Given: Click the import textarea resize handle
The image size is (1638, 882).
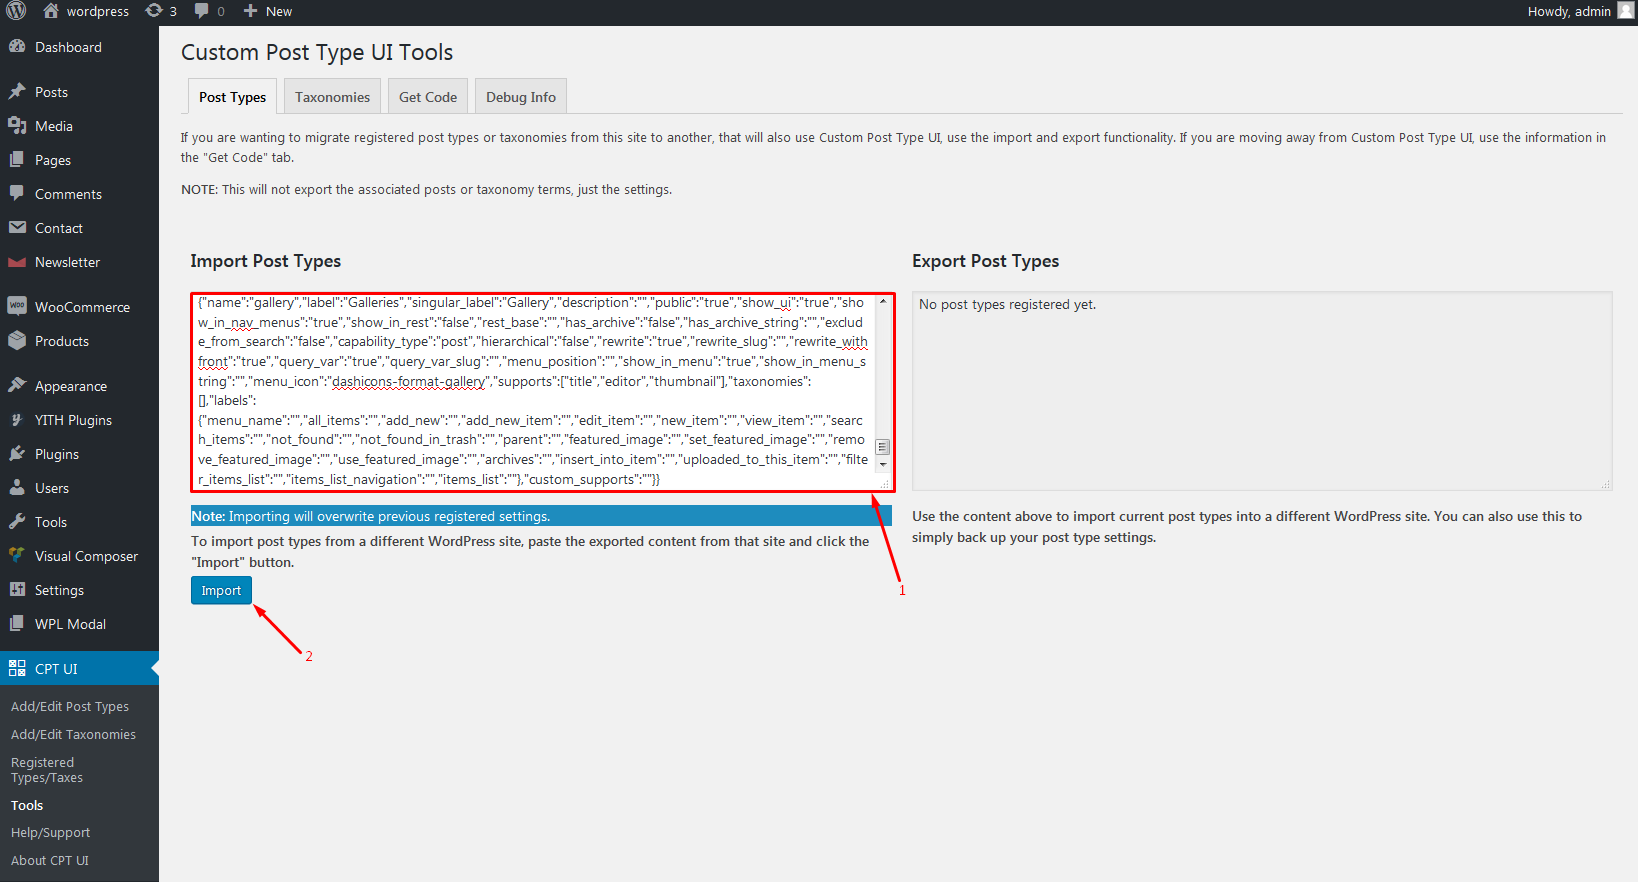Looking at the screenshot, I should point(884,483).
